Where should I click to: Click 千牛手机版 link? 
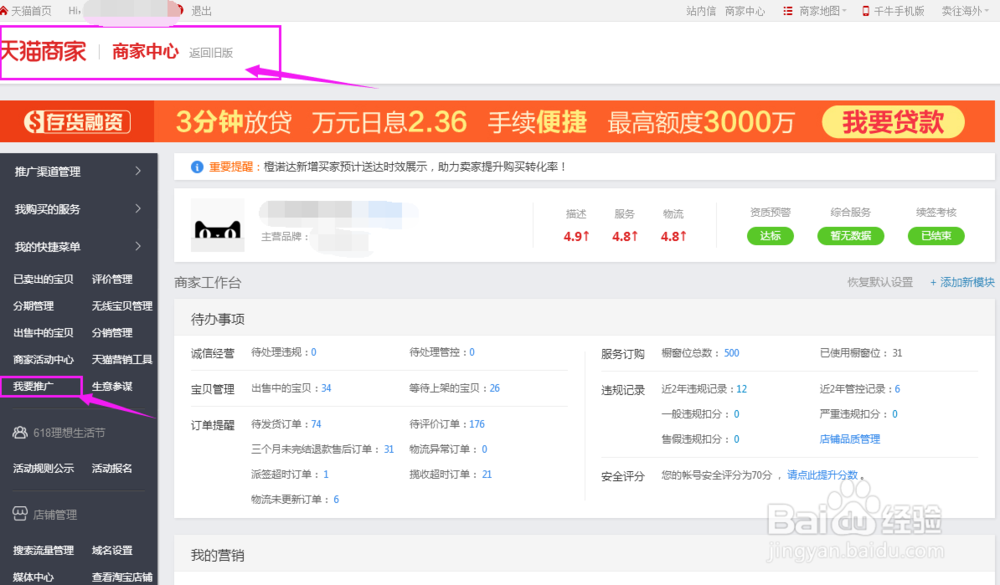899,11
